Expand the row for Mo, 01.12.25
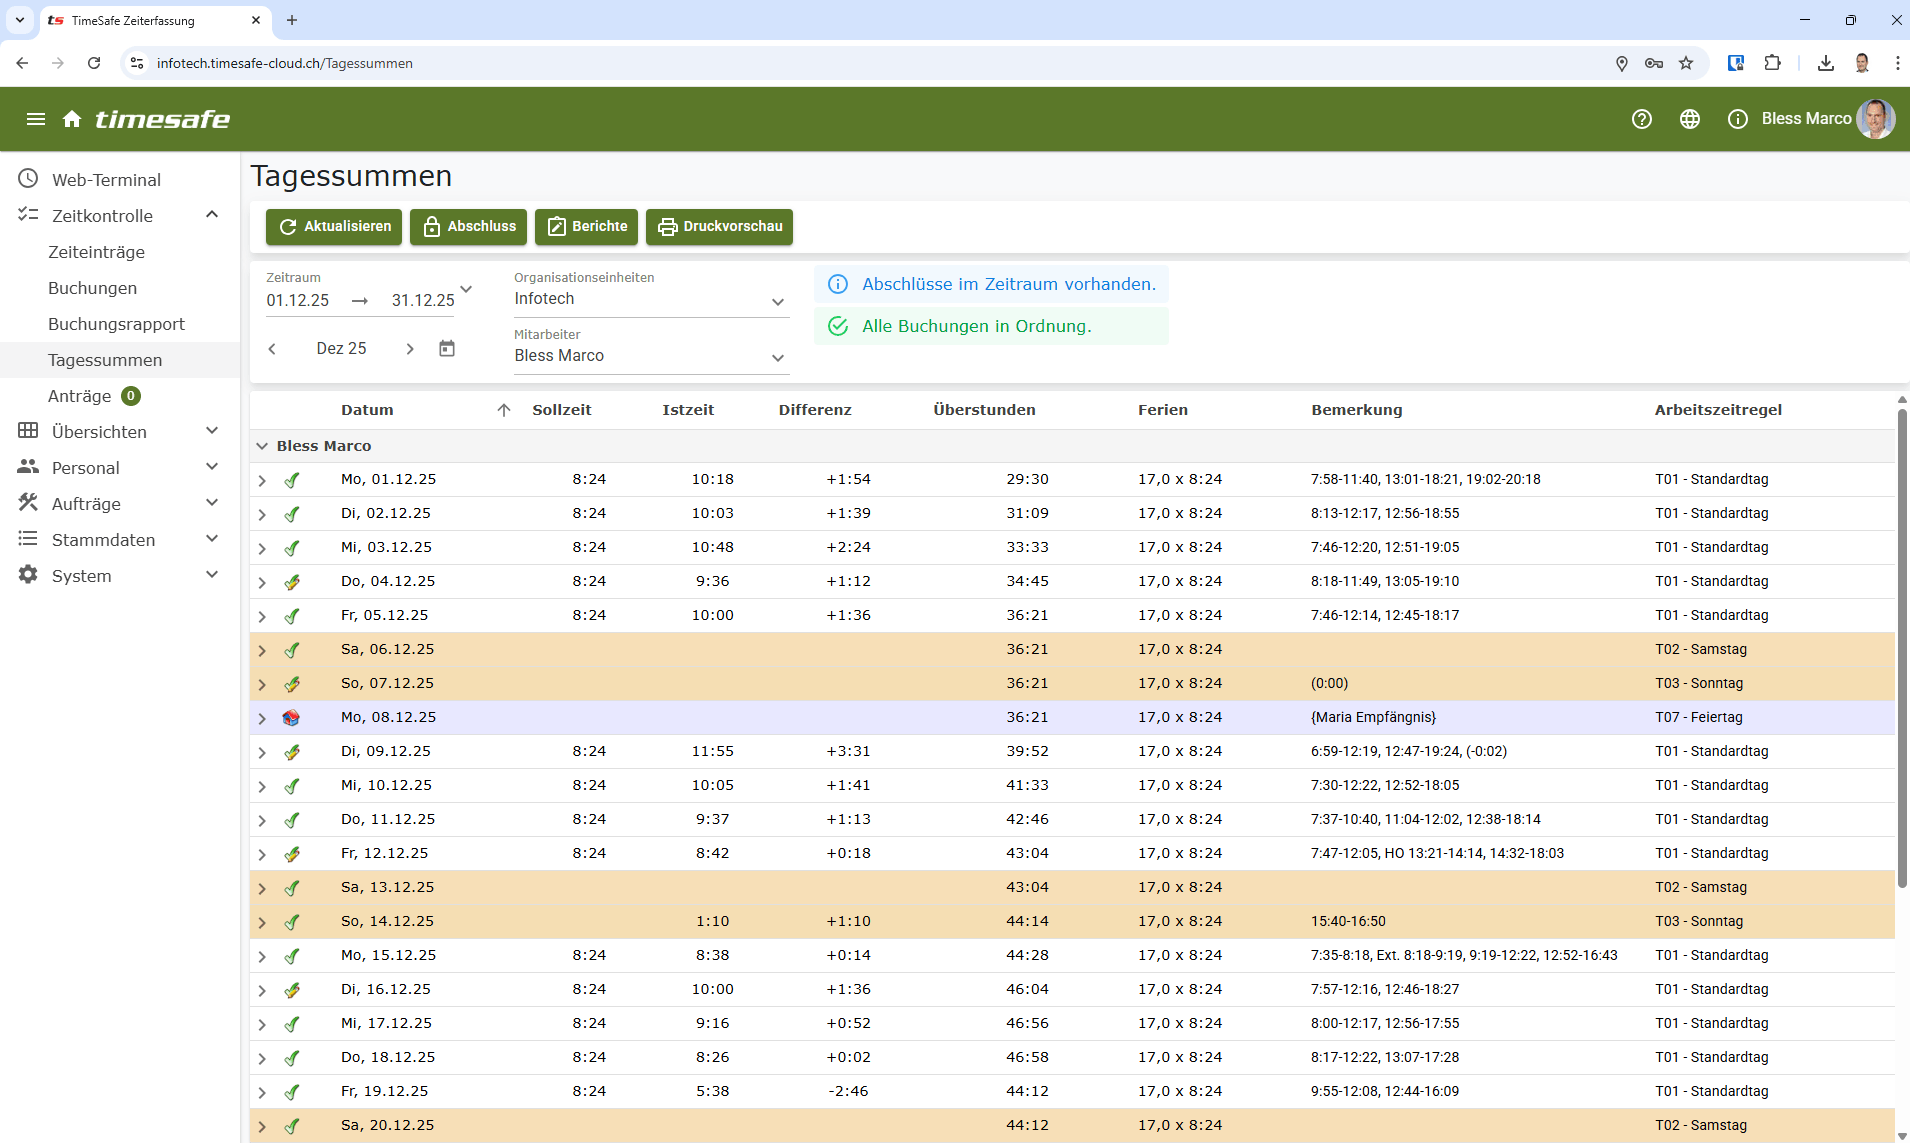The height and width of the screenshot is (1143, 1910). [x=262, y=480]
